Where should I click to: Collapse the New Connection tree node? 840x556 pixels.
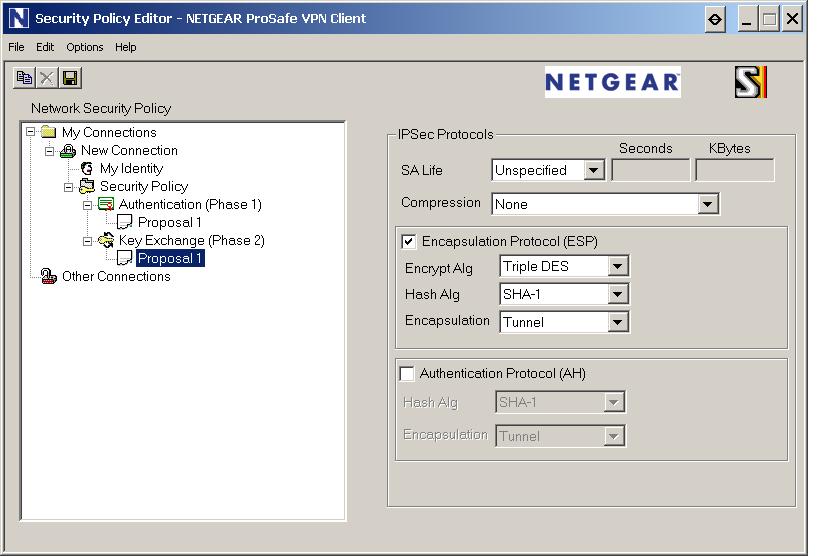49,151
